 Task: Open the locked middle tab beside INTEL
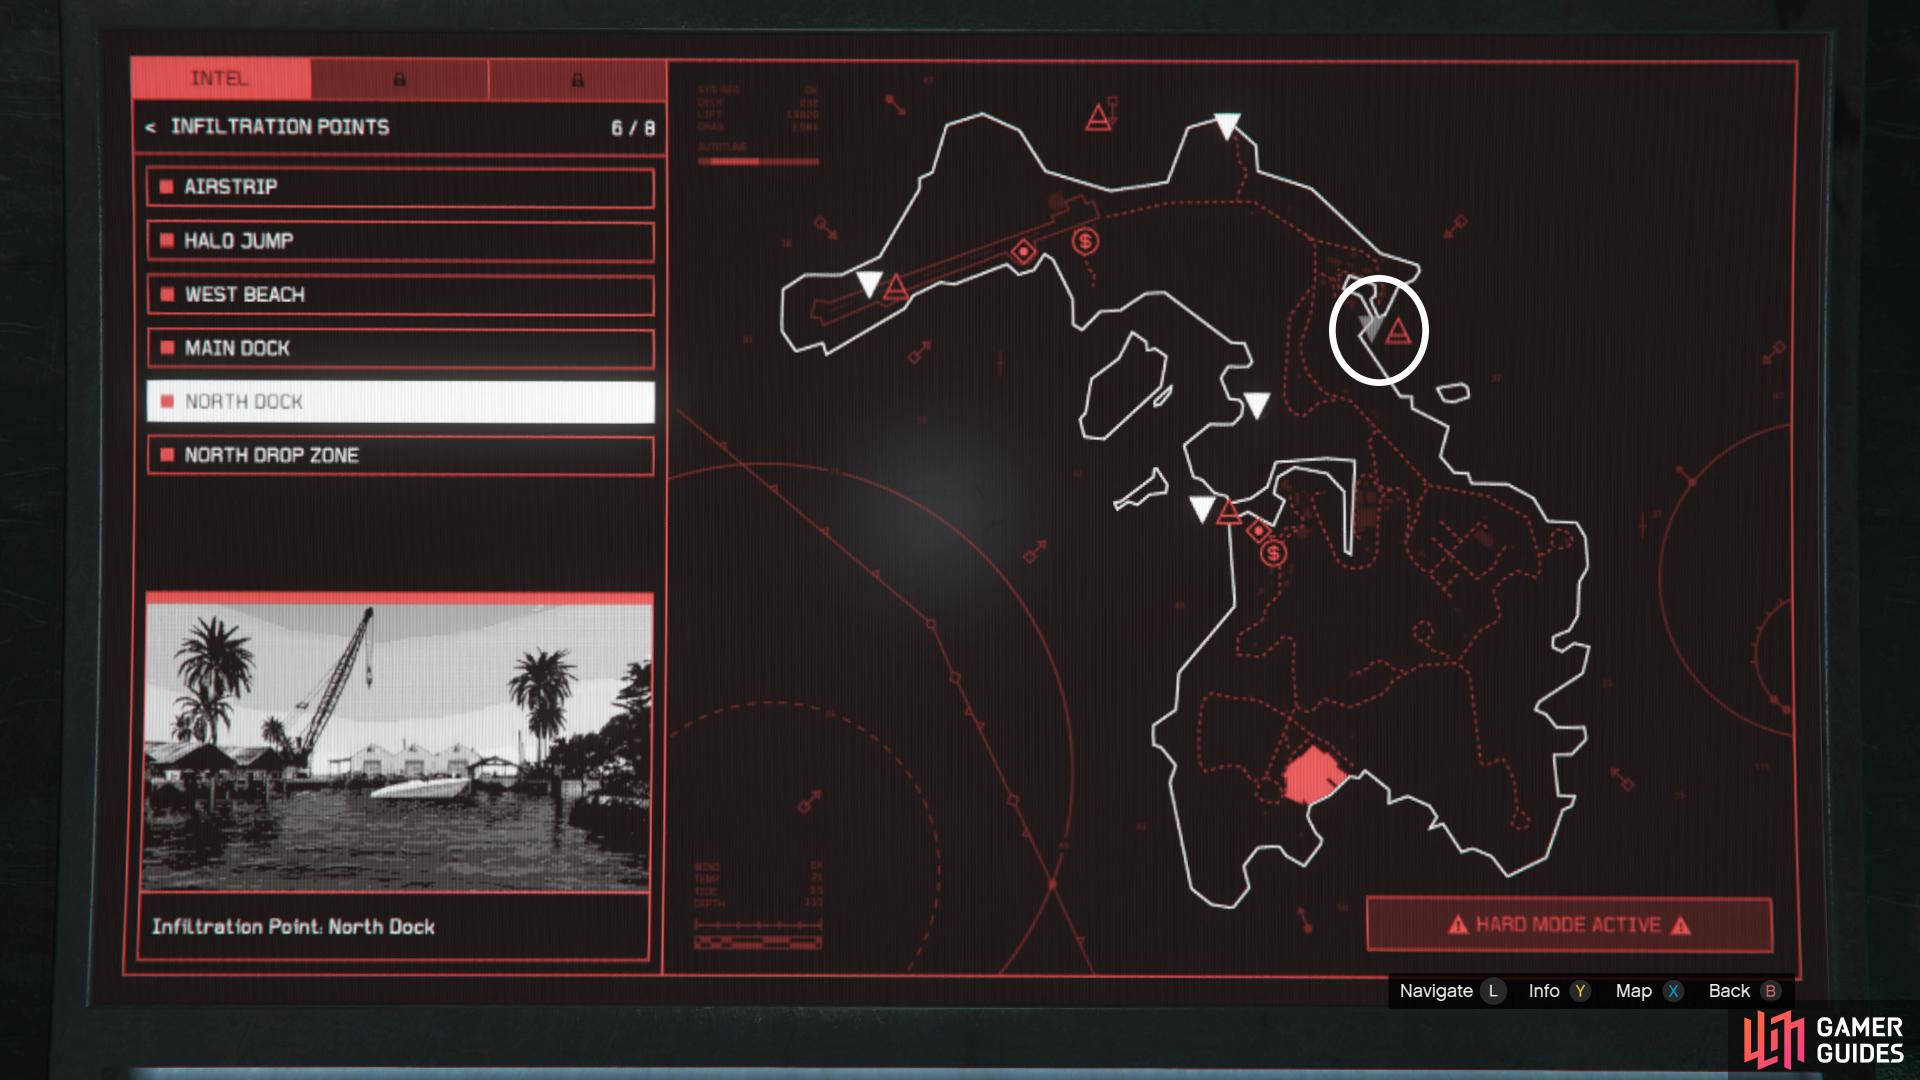400,79
